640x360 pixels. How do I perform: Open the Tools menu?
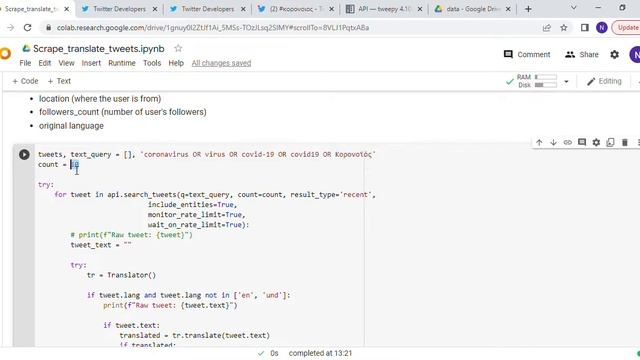pos(152,63)
